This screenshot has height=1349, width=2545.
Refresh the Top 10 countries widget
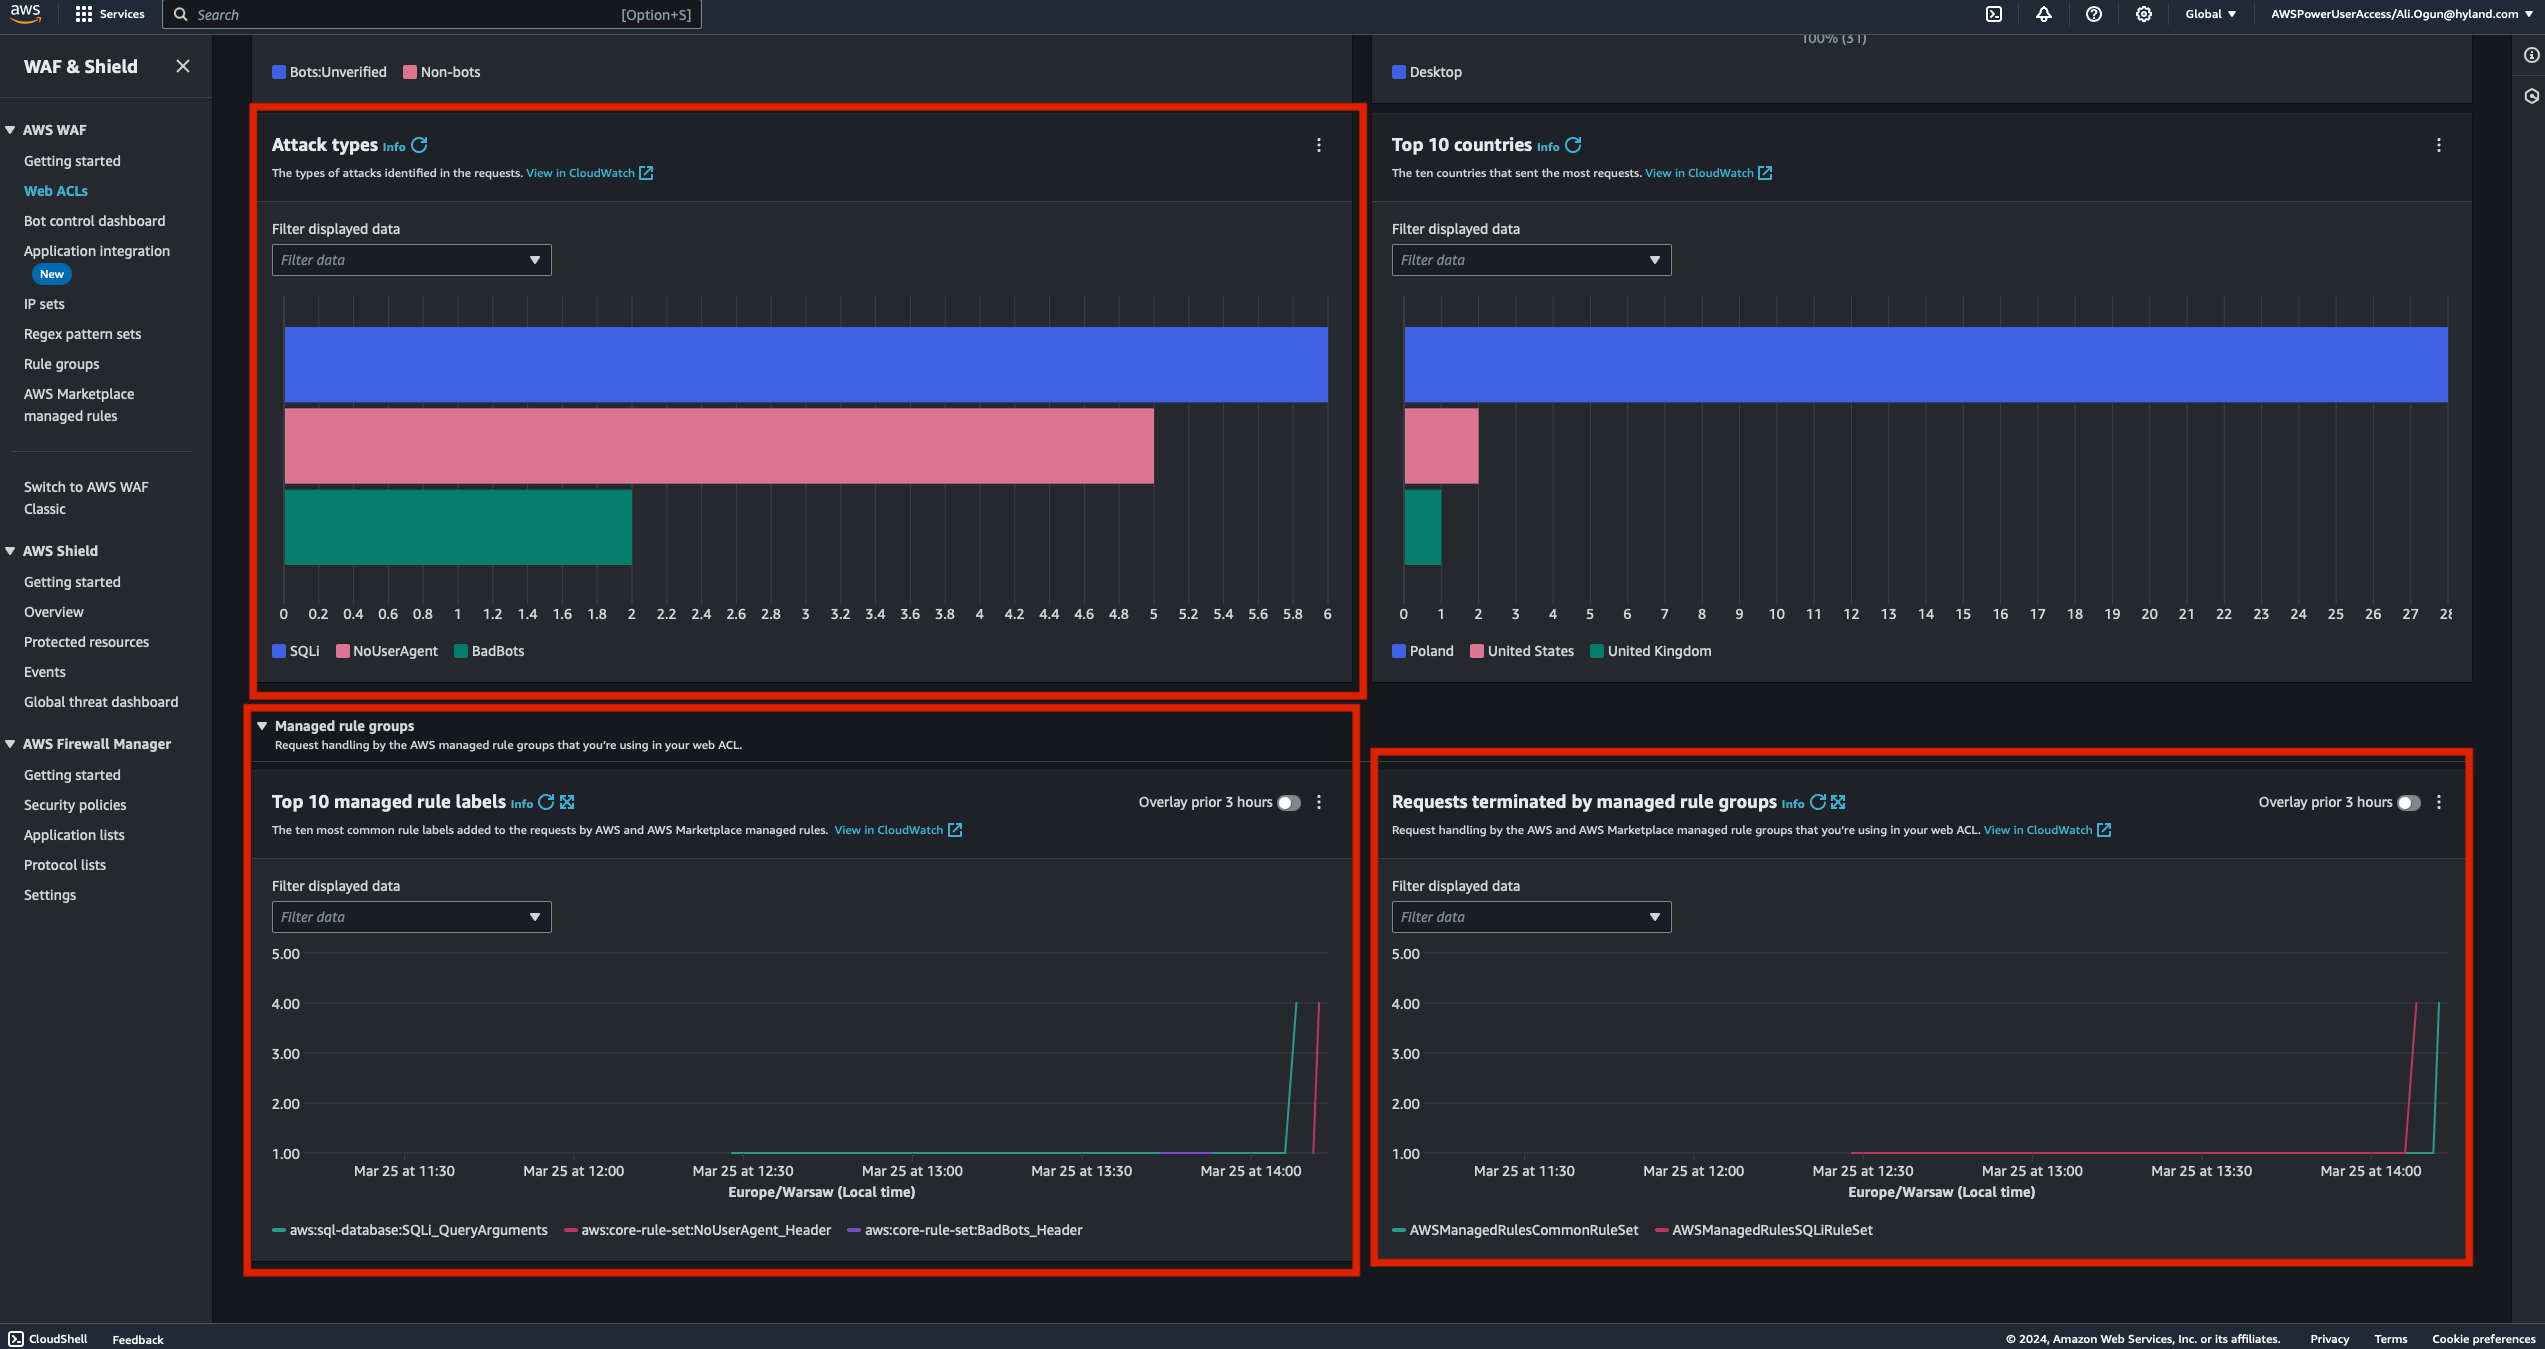1573,145
